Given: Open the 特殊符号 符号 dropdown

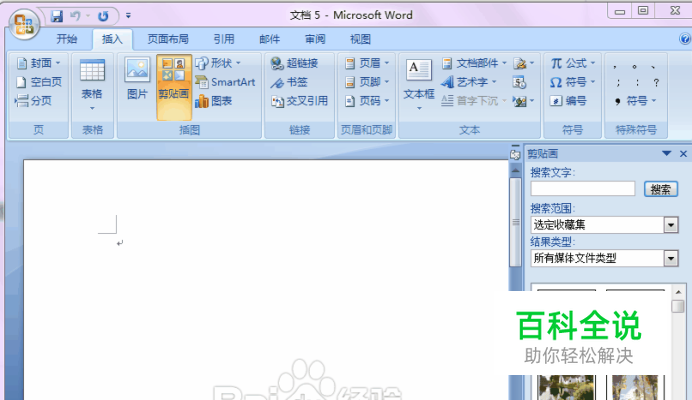Looking at the screenshot, I should coord(636,101).
